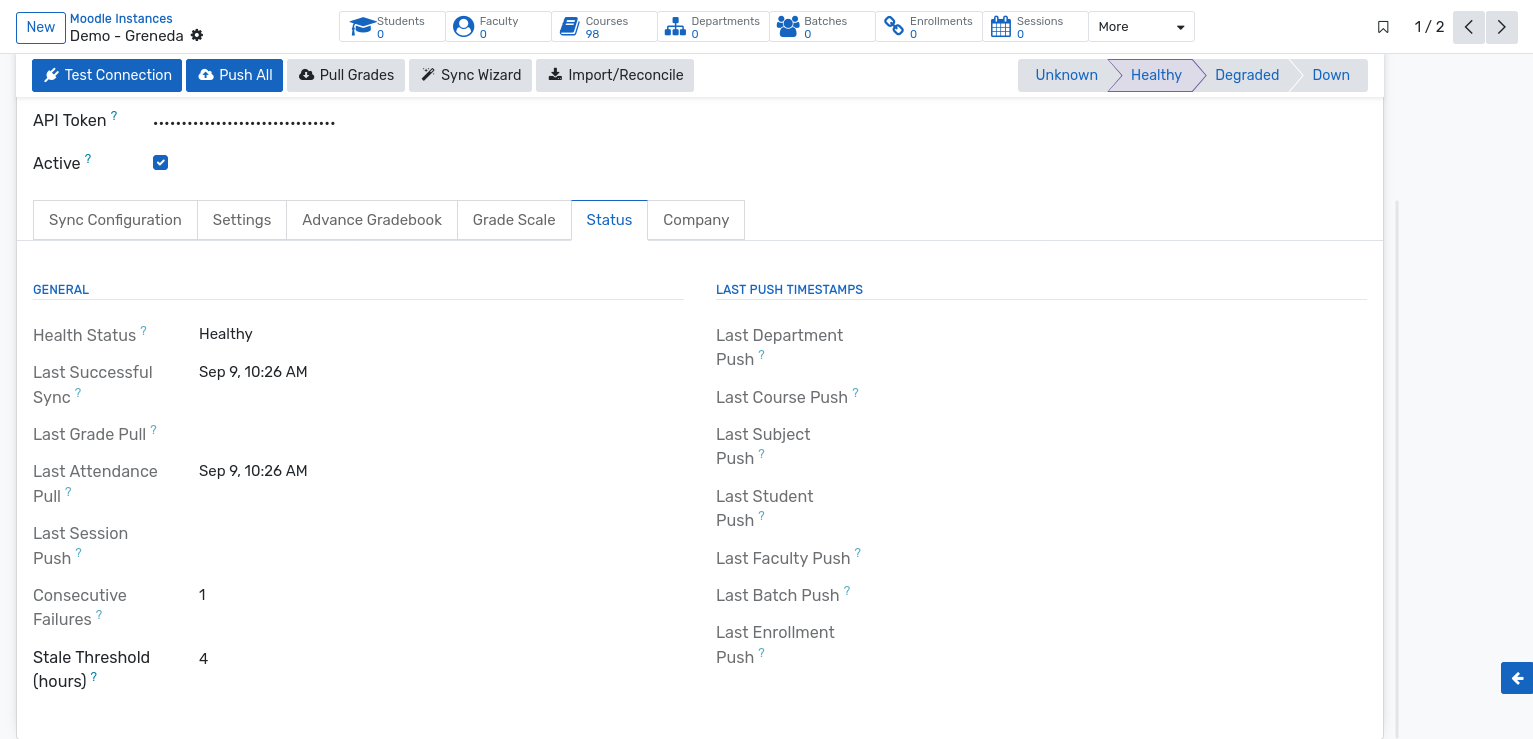1533x739 pixels.
Task: Open the Departments stat button
Action: (713, 27)
